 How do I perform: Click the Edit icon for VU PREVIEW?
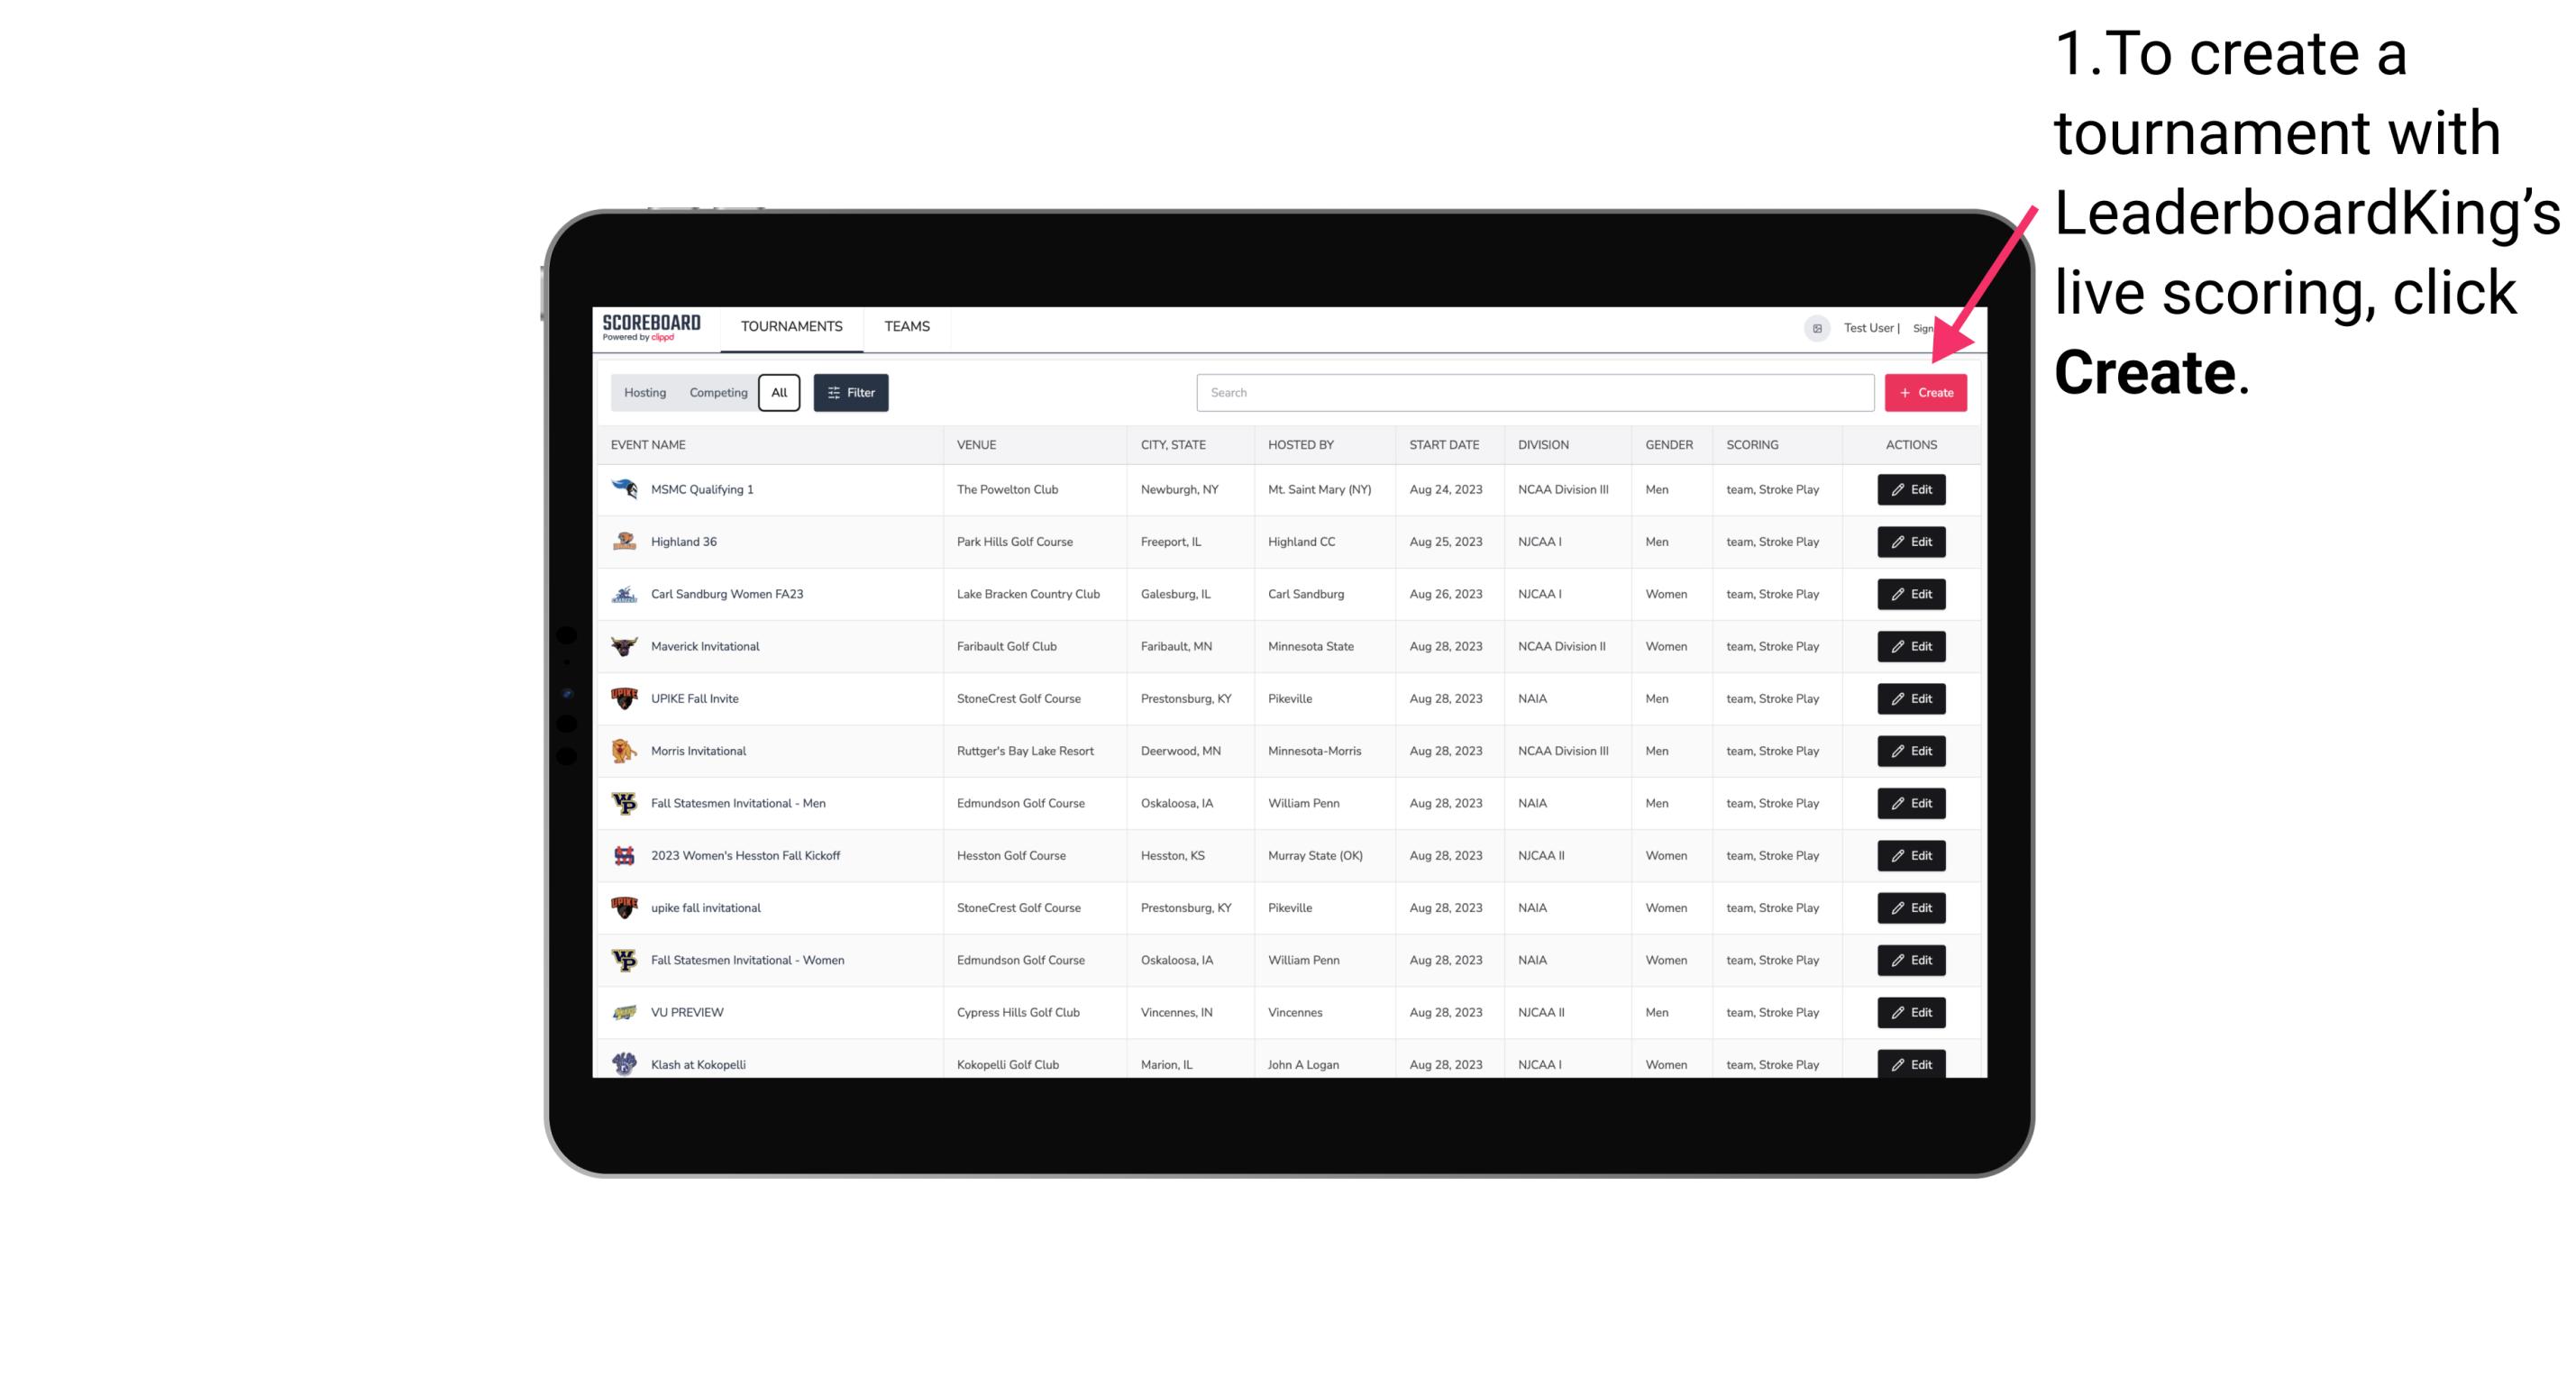coord(1910,1012)
